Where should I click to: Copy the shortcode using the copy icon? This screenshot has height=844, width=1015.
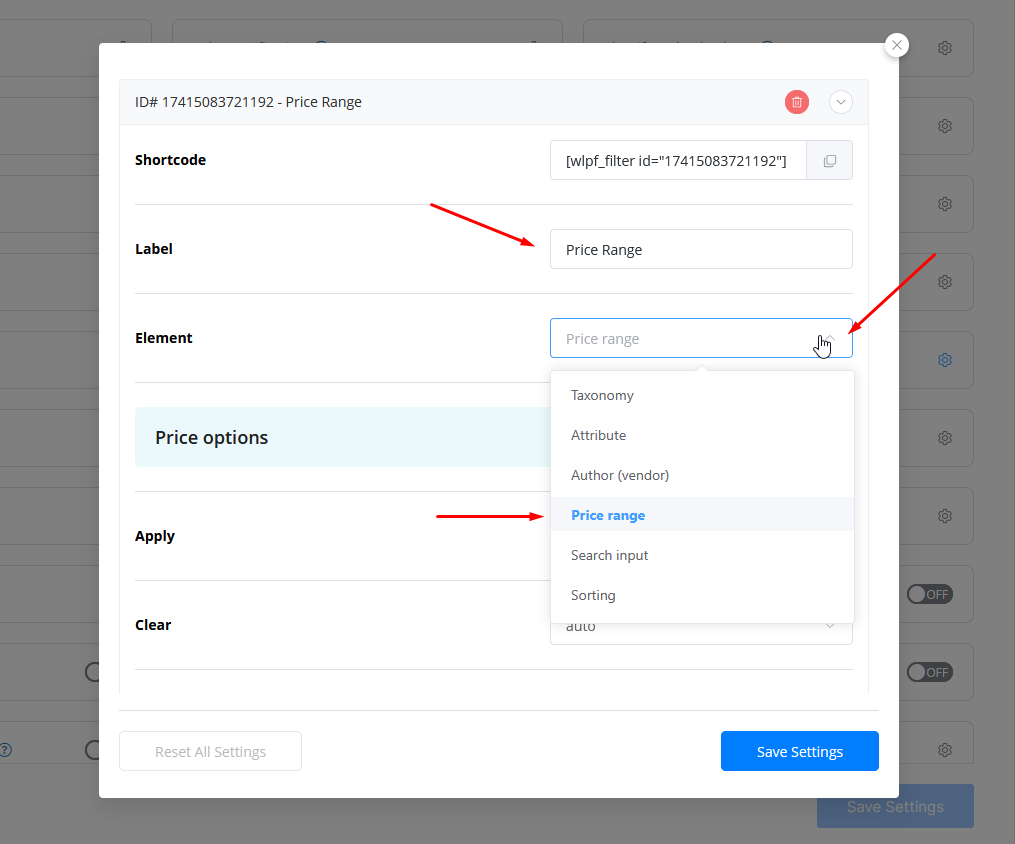click(829, 161)
